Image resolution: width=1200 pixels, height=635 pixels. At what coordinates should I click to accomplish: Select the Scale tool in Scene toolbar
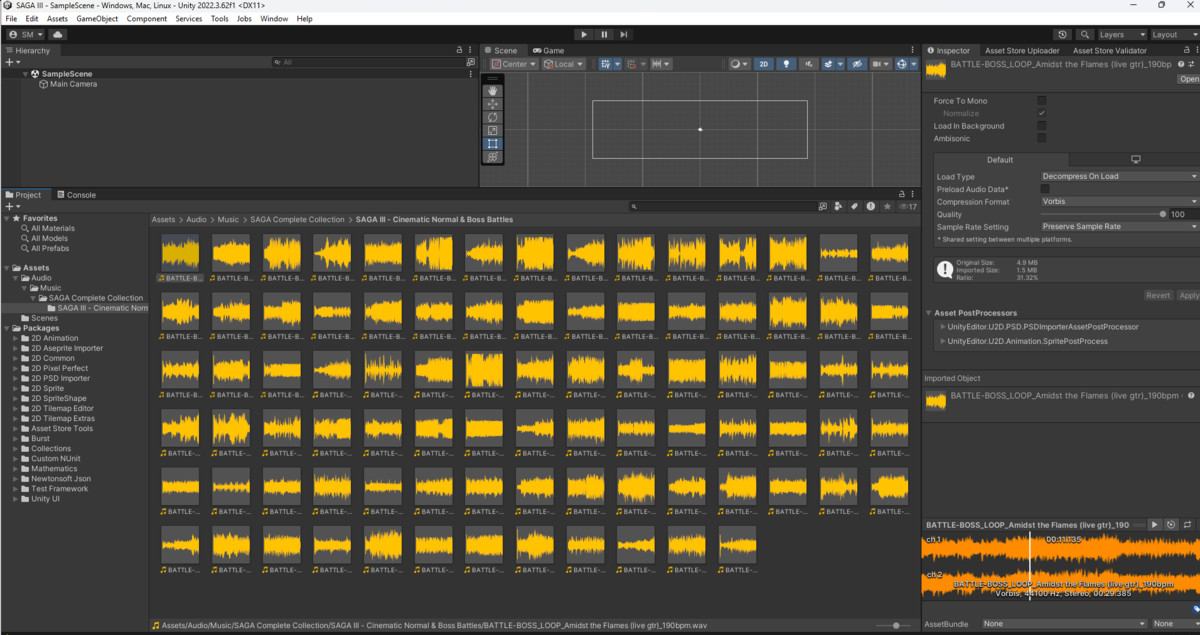tap(492, 130)
